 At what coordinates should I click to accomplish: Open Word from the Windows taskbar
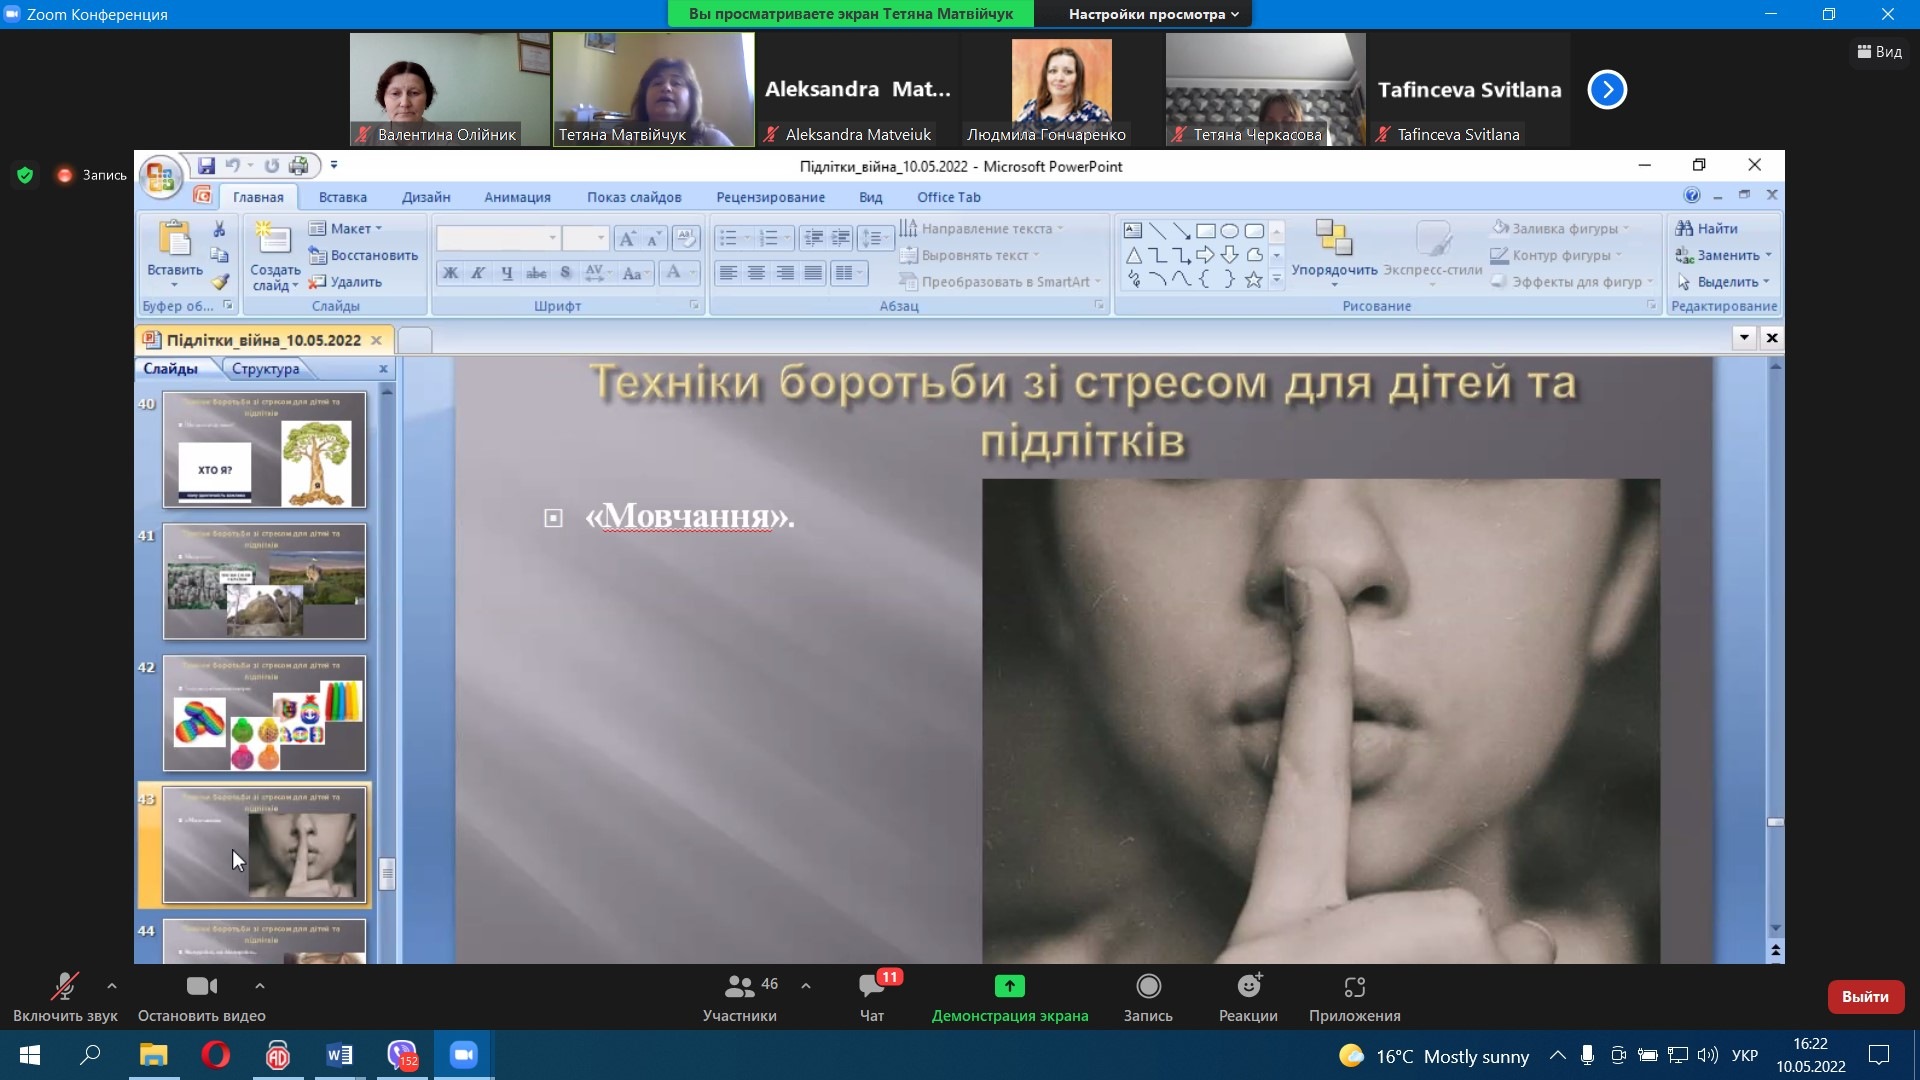(x=339, y=1055)
